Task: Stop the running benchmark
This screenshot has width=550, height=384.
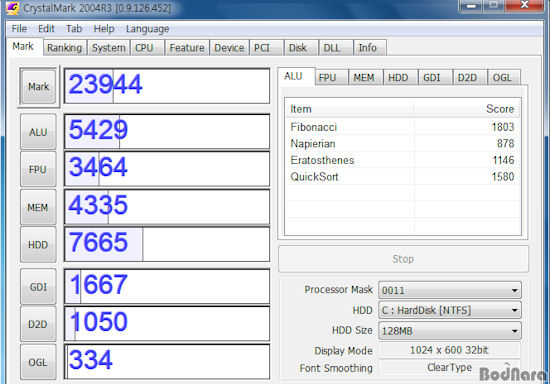Action: point(403,259)
